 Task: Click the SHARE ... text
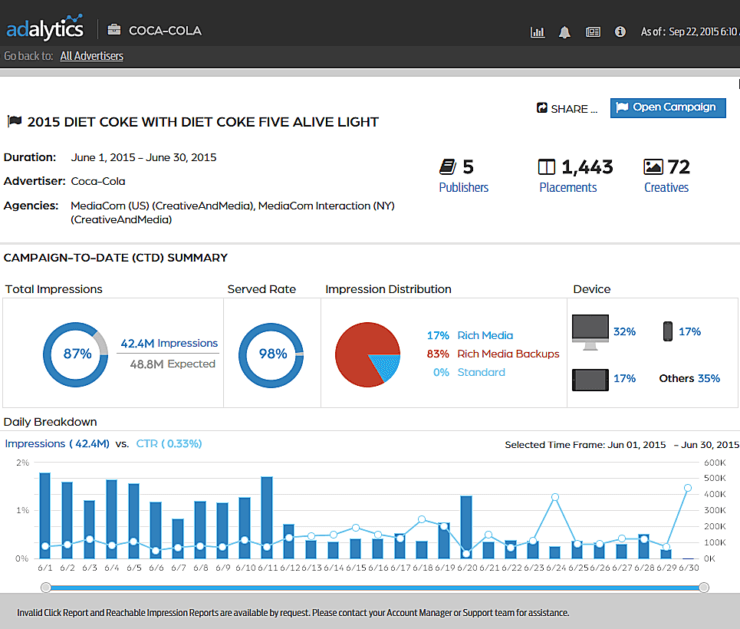[x=574, y=109]
